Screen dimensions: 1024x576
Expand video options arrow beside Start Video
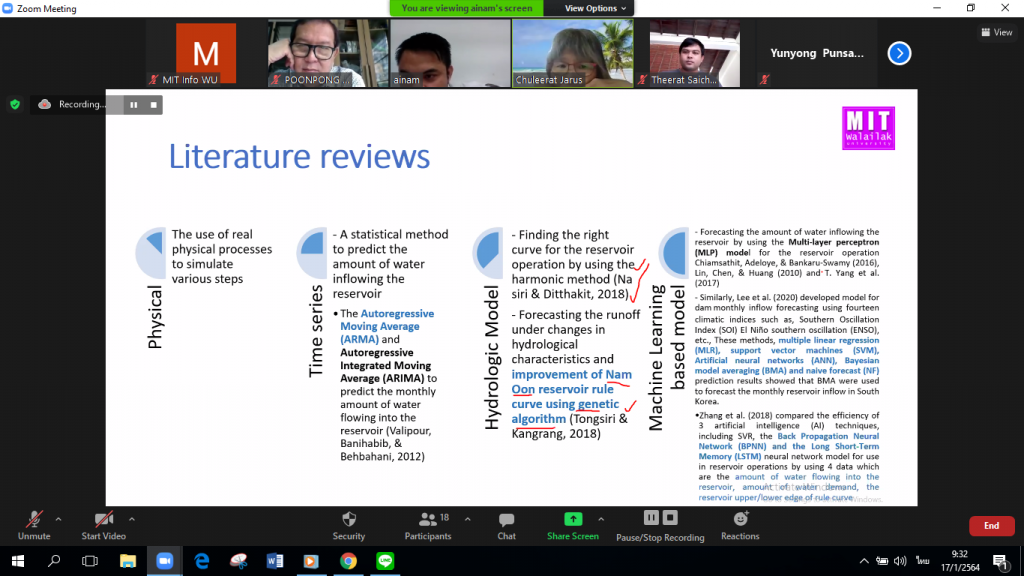click(x=132, y=519)
